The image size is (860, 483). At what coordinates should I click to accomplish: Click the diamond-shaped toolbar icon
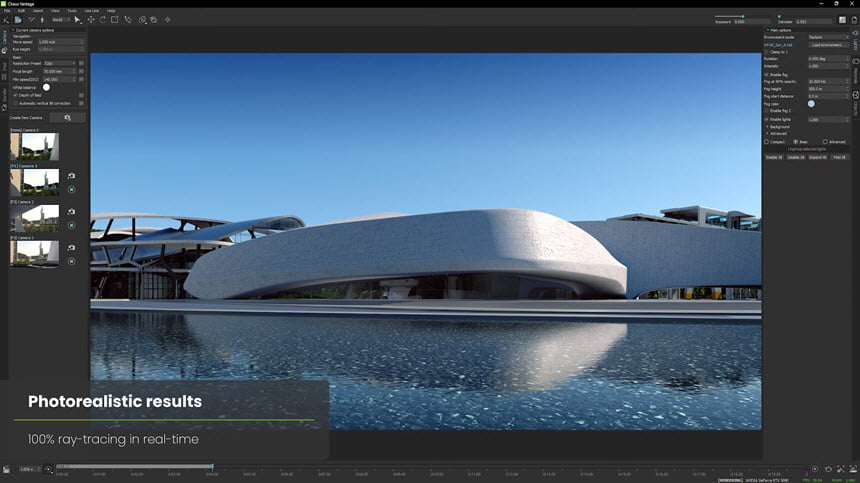167,20
